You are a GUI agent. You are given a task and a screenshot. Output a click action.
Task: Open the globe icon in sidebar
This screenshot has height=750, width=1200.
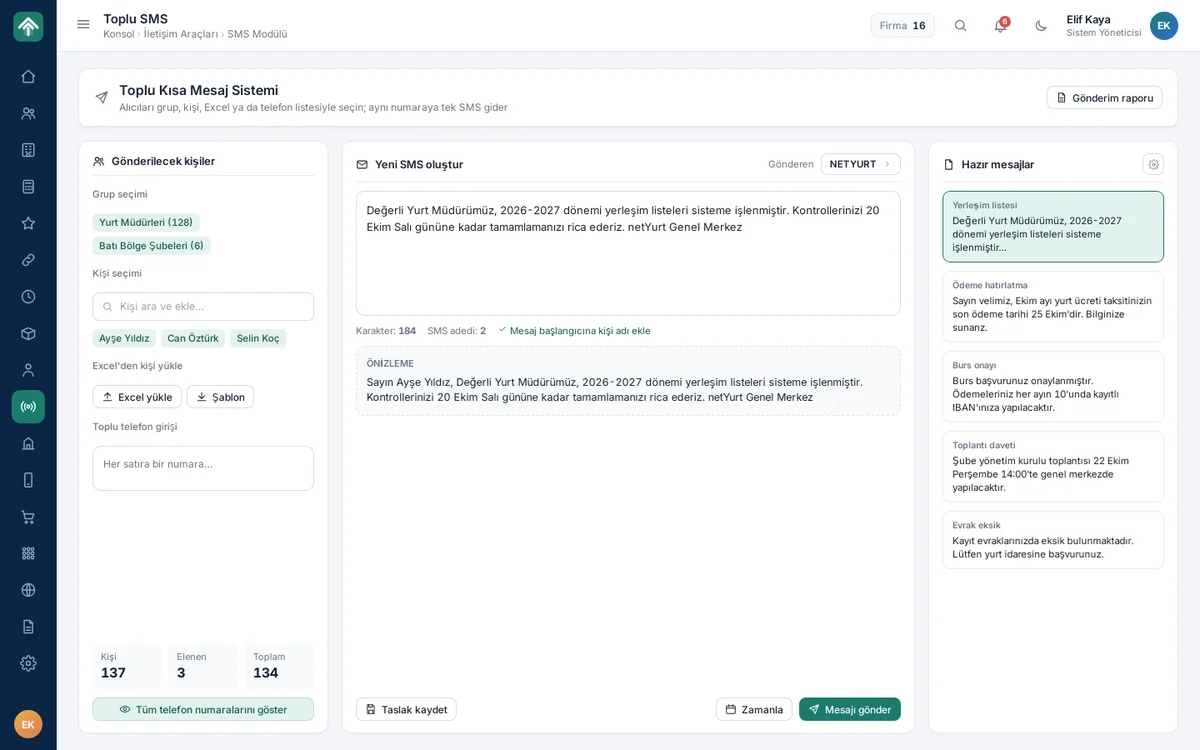[28, 590]
